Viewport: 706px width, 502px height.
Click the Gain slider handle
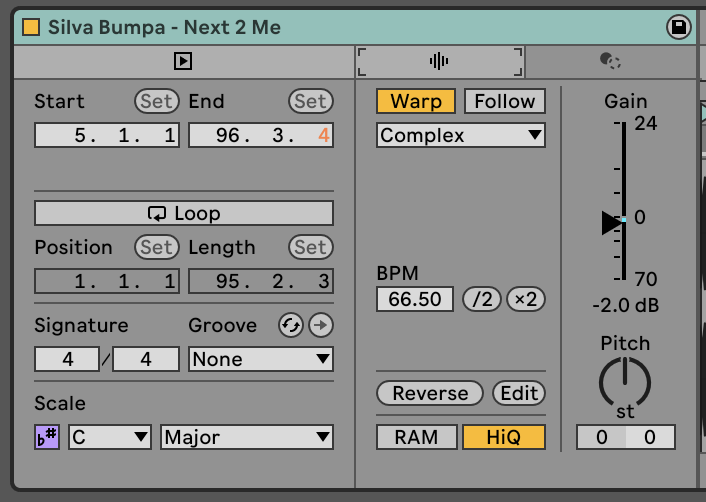coord(612,222)
